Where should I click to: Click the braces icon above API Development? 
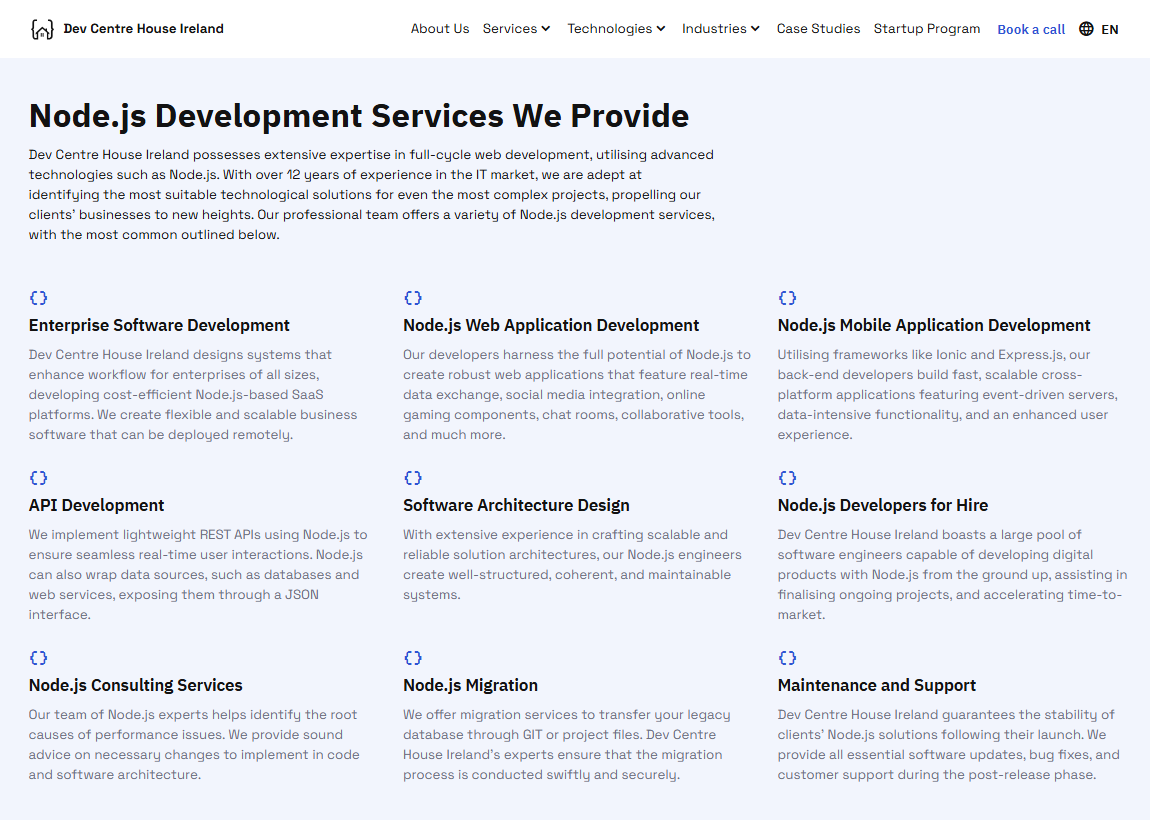[38, 478]
